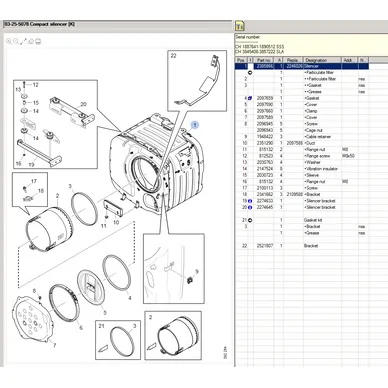The image size is (388, 388).
Task: Click the N column header
Action: tap(363, 60)
